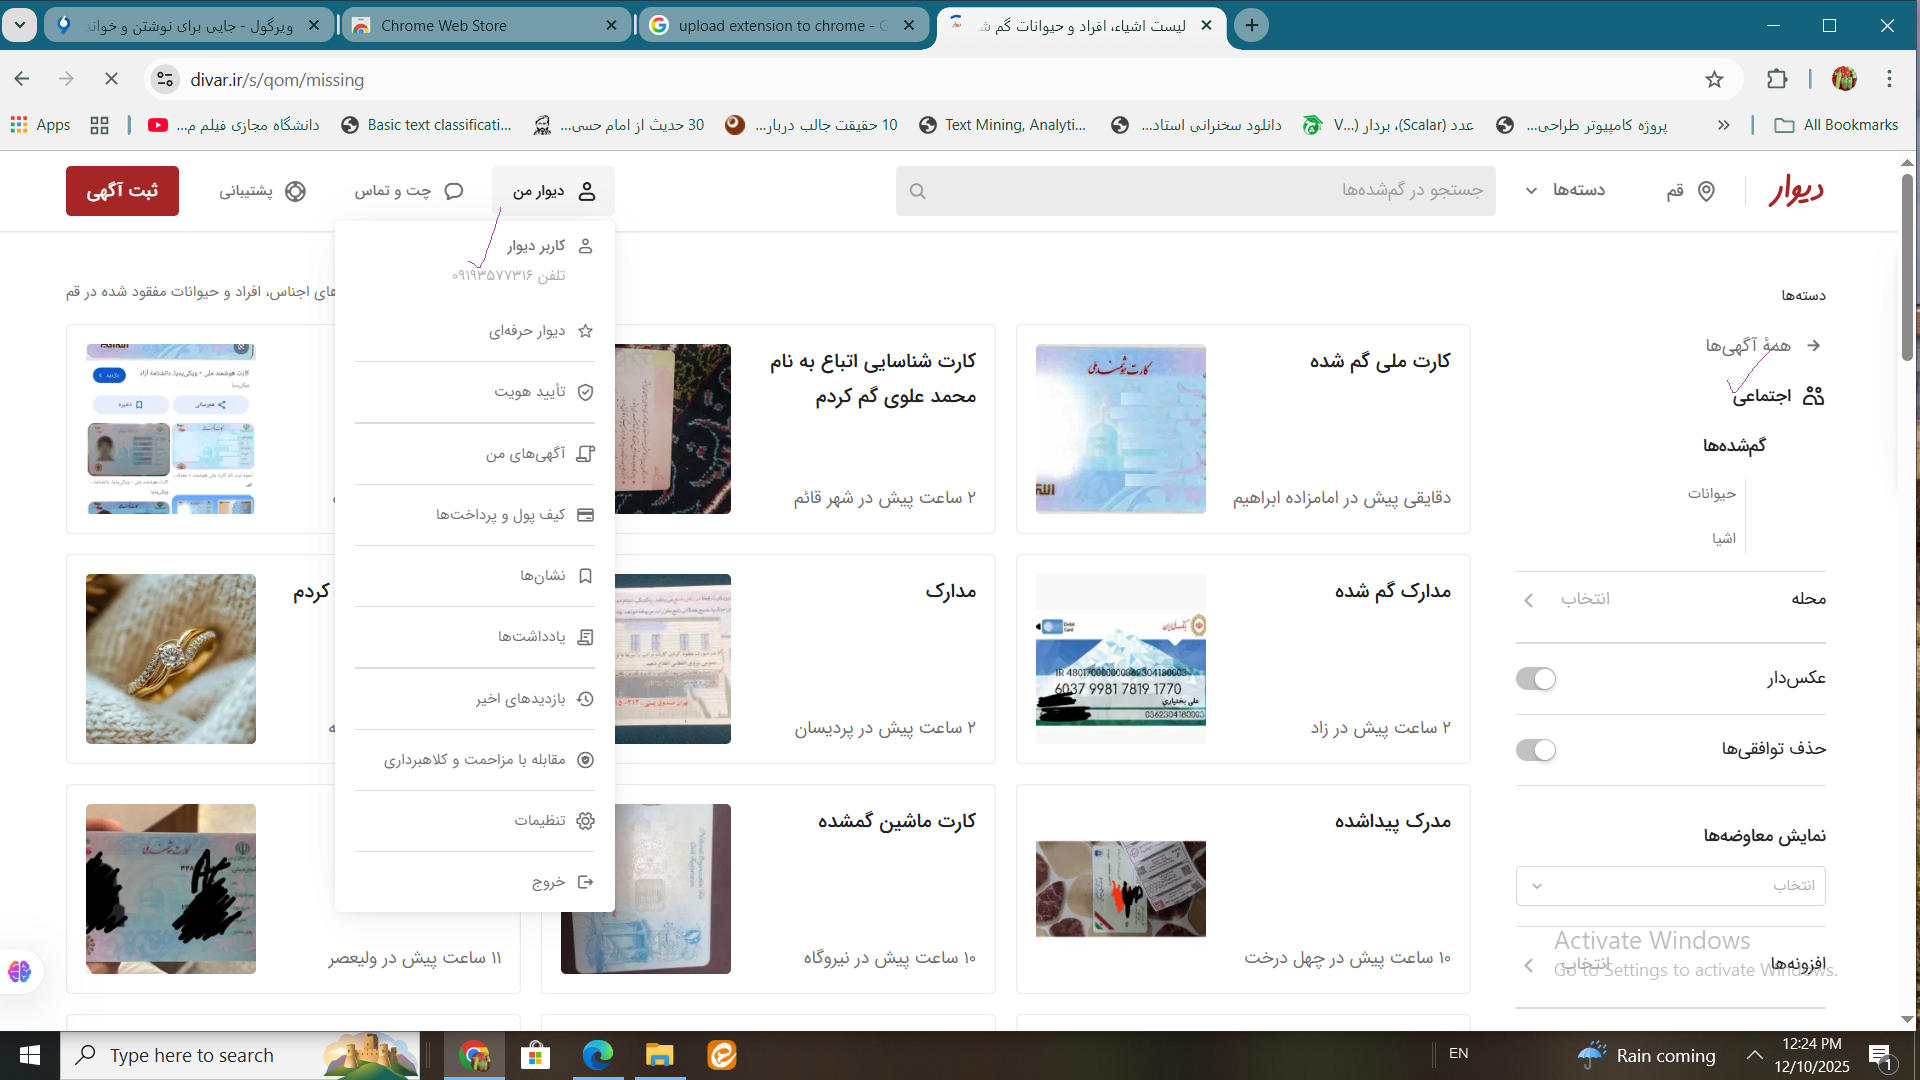Click the wallet icon for کیف پول و پرداخت‌ها
The width and height of the screenshot is (1920, 1080).
click(x=586, y=515)
